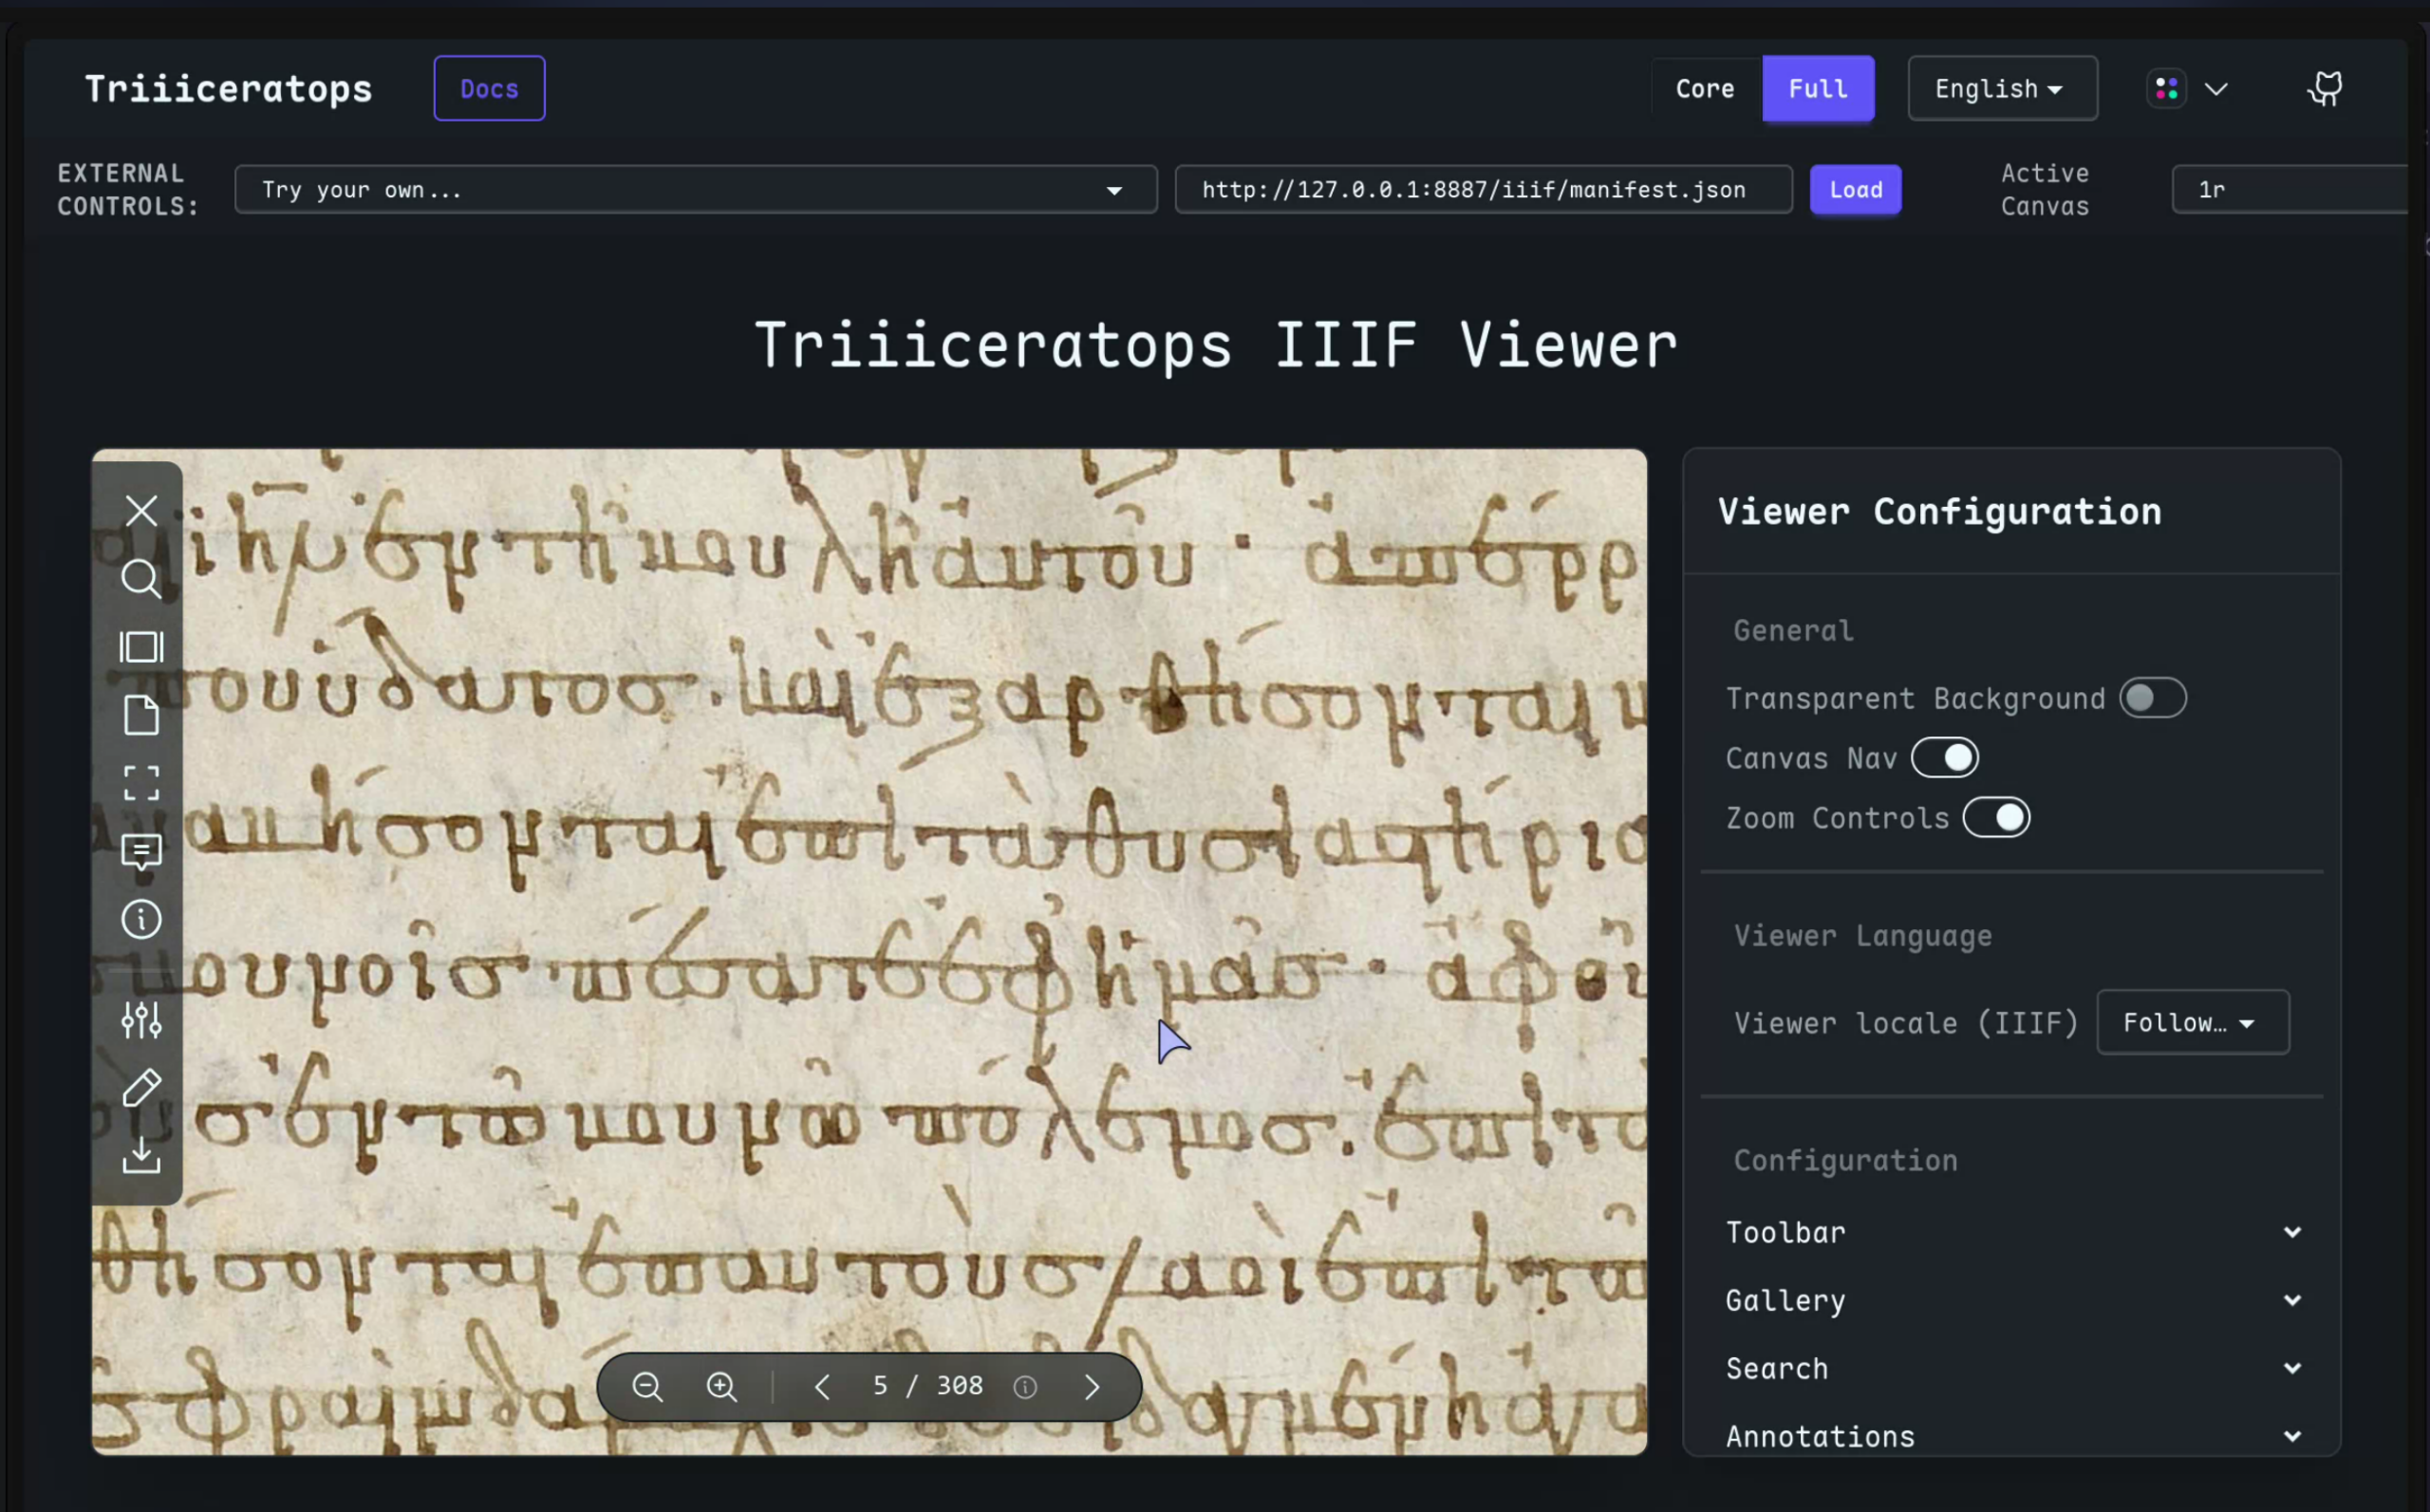Click canvas info icon beside 308
The height and width of the screenshot is (1512, 2430).
tap(1025, 1387)
